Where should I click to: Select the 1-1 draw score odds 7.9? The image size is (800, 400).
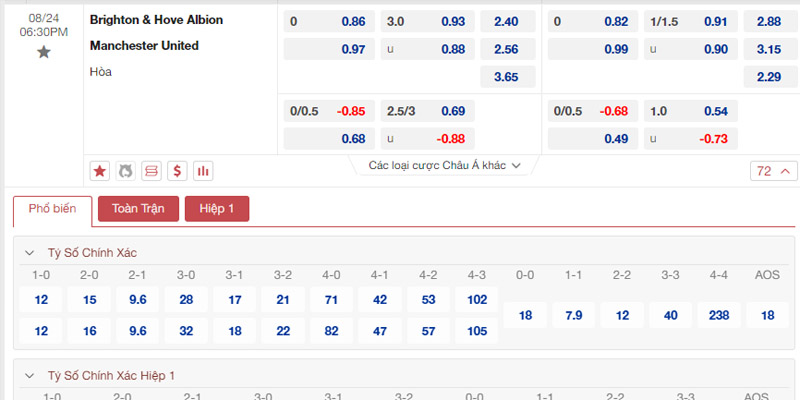[573, 315]
